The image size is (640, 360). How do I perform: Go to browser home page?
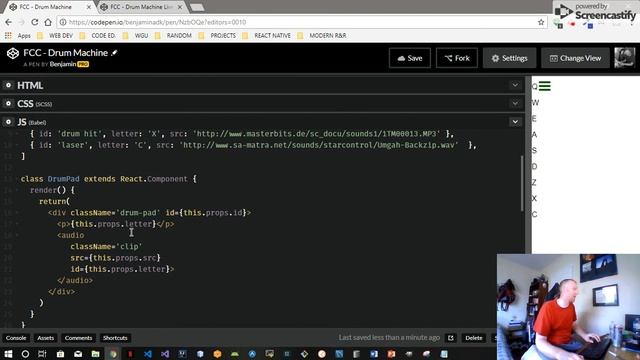tap(48, 22)
